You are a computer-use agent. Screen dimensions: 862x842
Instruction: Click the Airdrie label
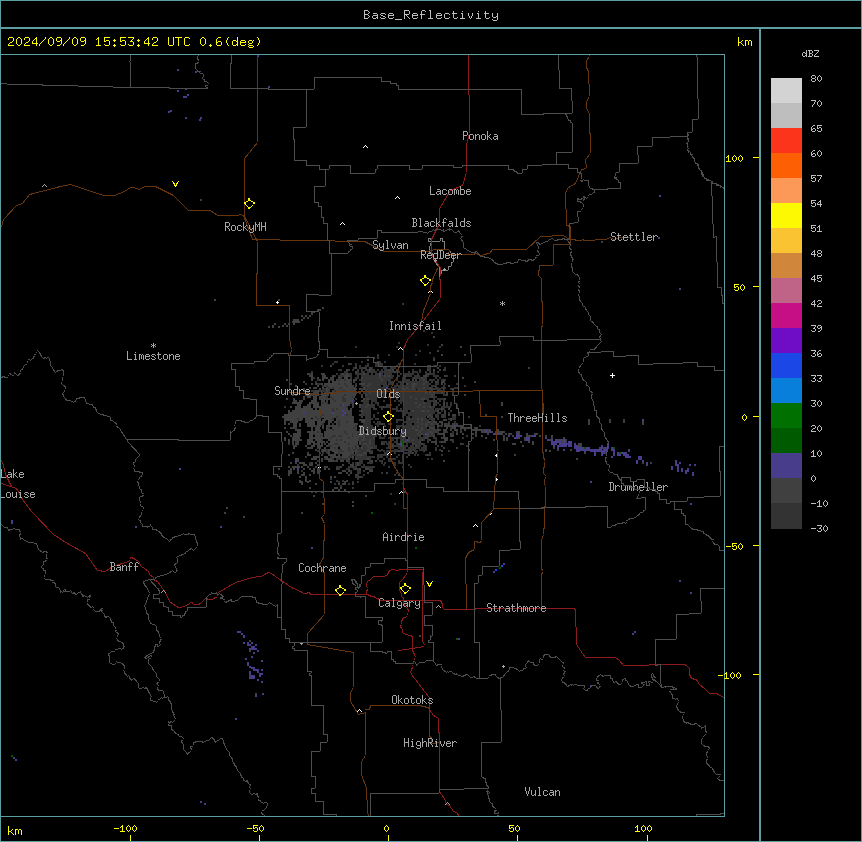(x=403, y=537)
